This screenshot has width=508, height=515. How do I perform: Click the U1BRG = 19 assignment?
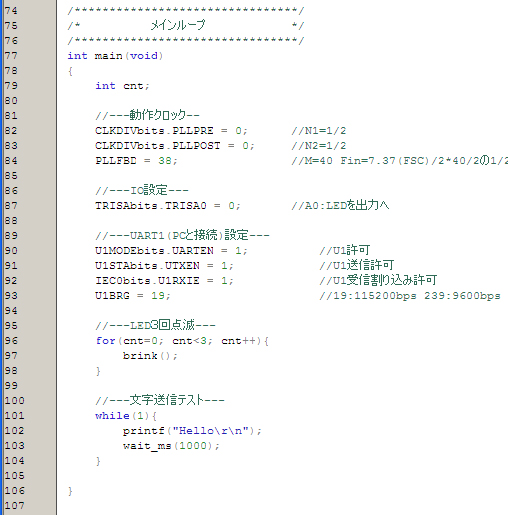[x=133, y=296]
